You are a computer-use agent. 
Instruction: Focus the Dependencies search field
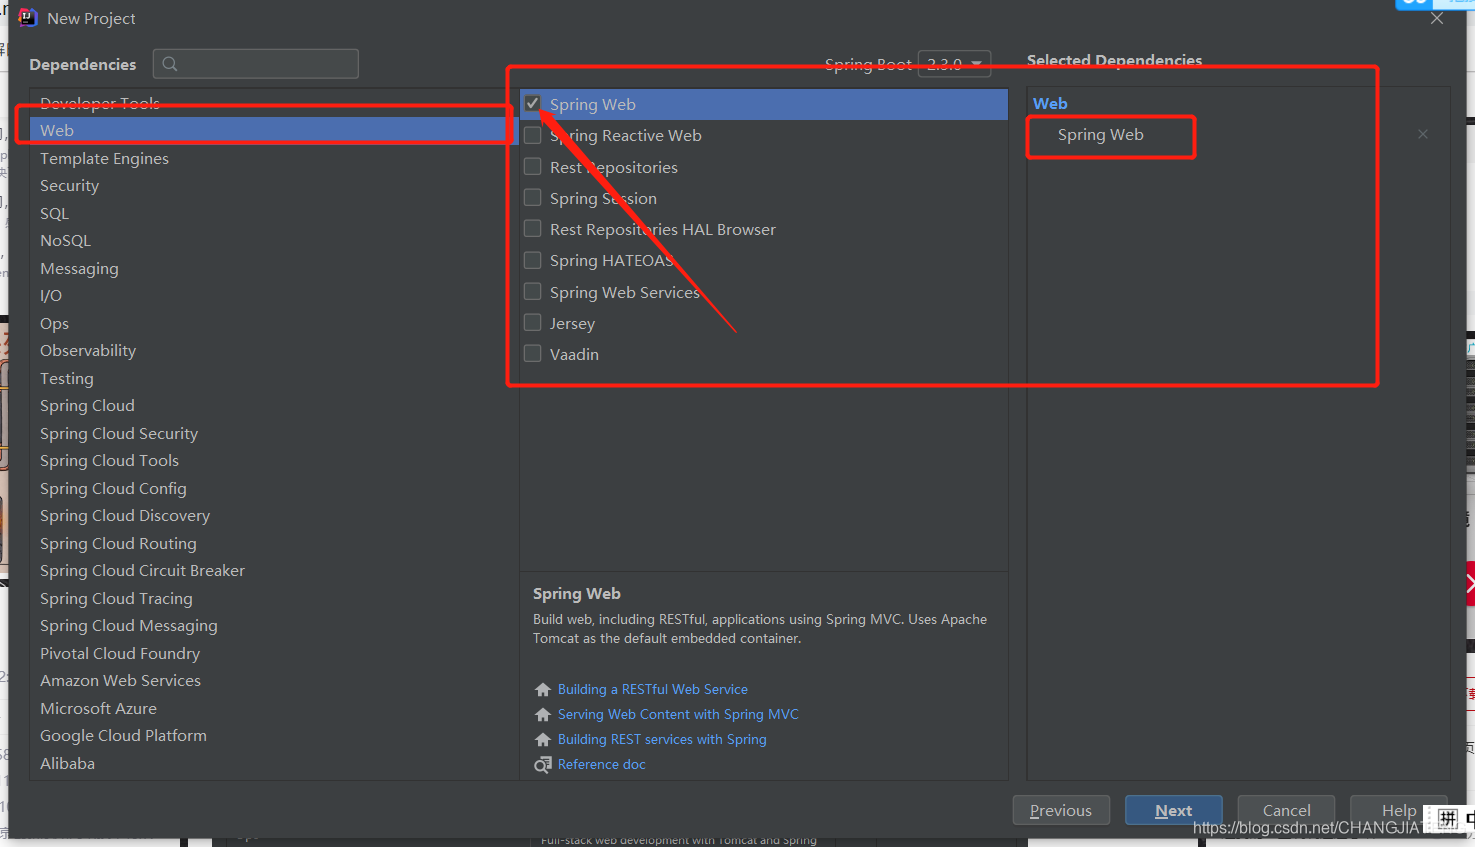[x=256, y=64]
